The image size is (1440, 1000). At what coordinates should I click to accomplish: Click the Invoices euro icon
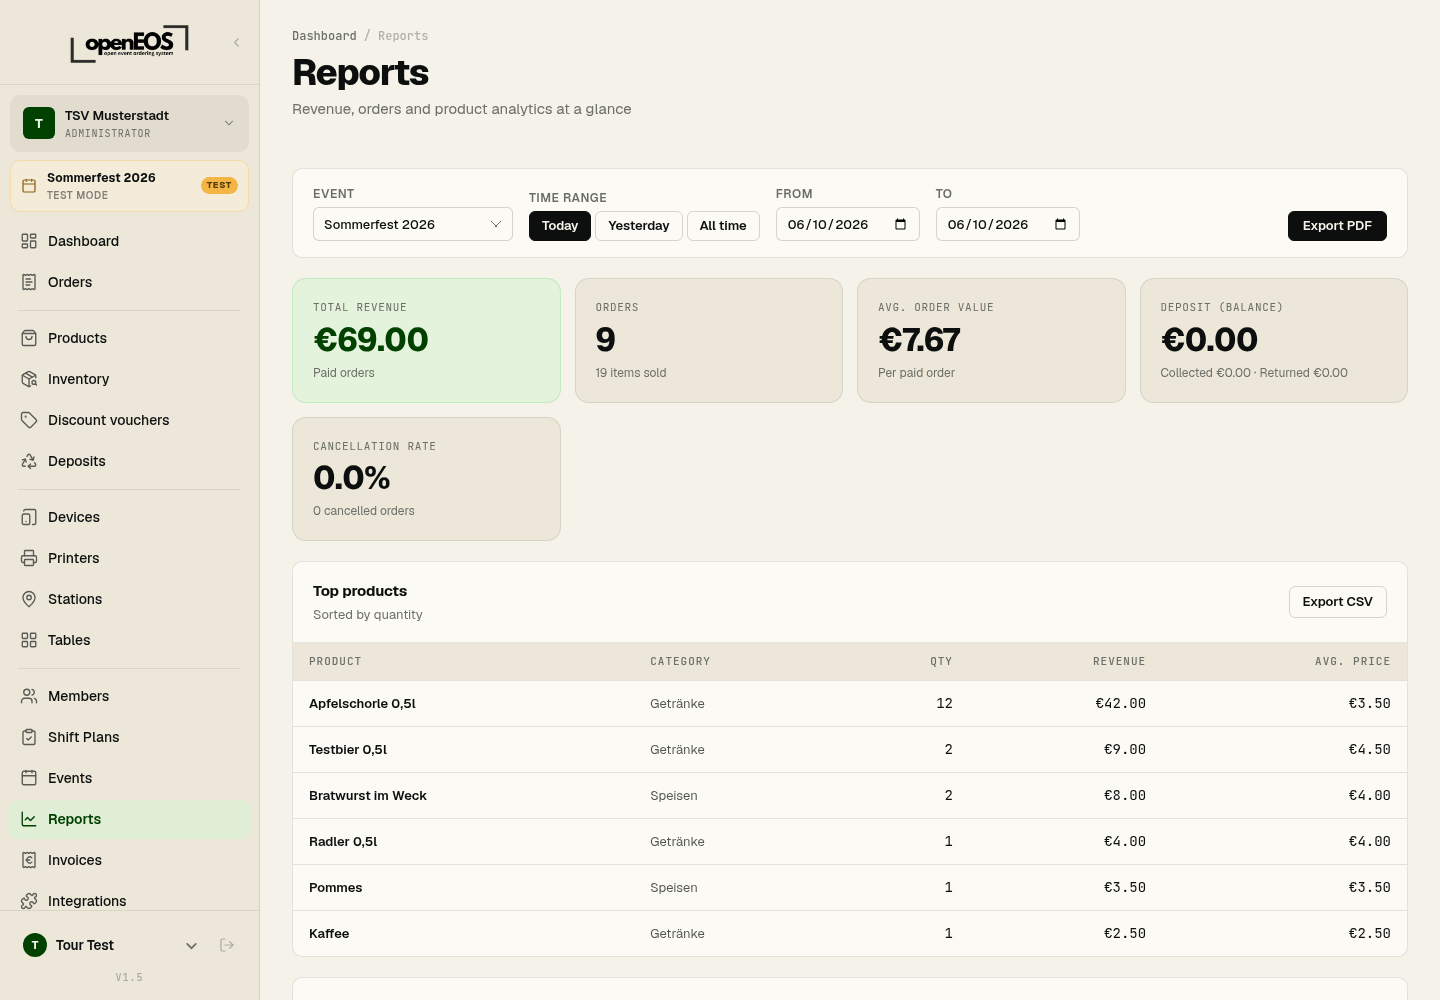click(29, 860)
